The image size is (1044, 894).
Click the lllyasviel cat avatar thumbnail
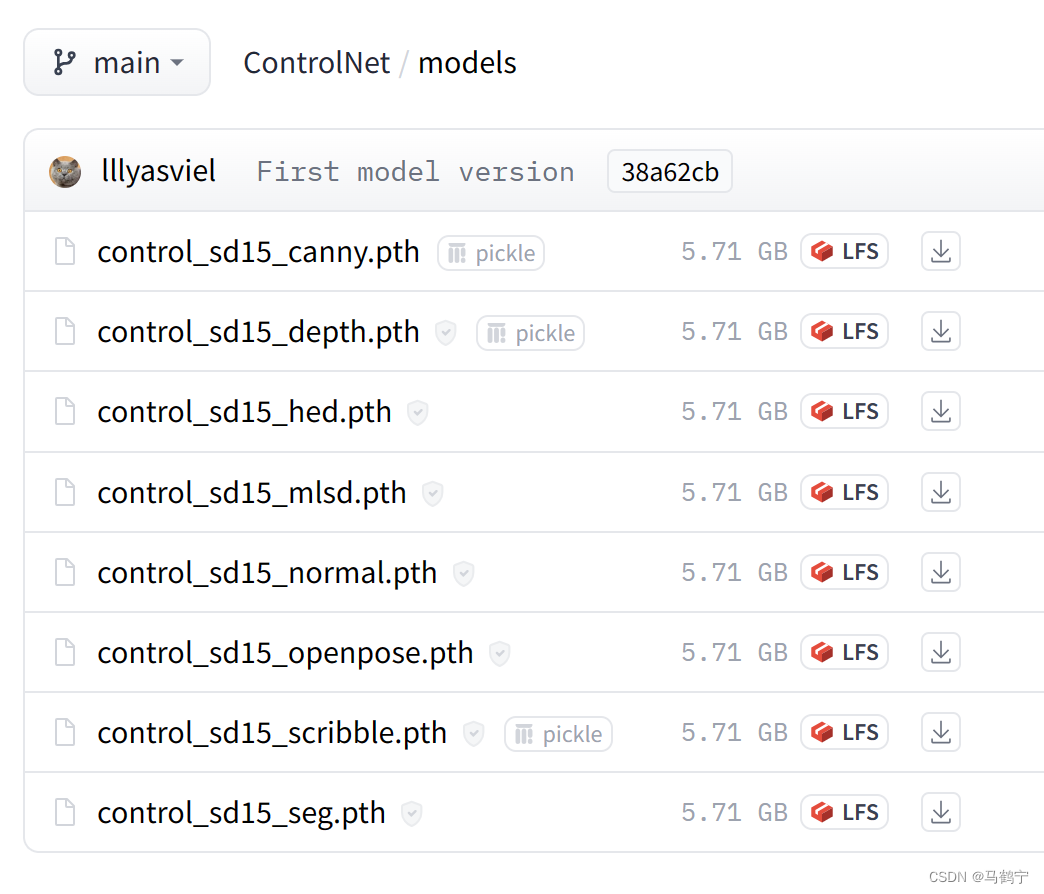point(65,172)
